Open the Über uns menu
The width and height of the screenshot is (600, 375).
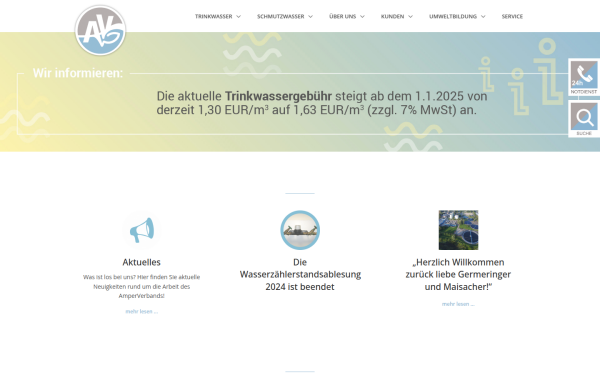[x=342, y=16]
